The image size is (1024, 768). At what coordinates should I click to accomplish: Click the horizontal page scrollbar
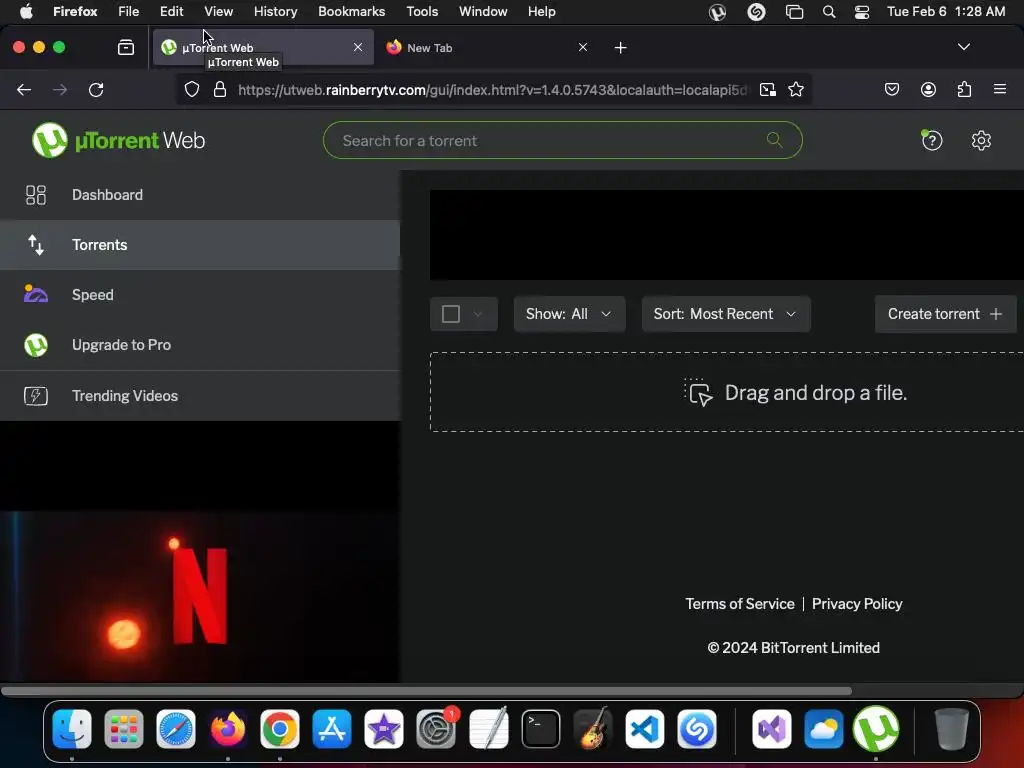[x=426, y=691]
